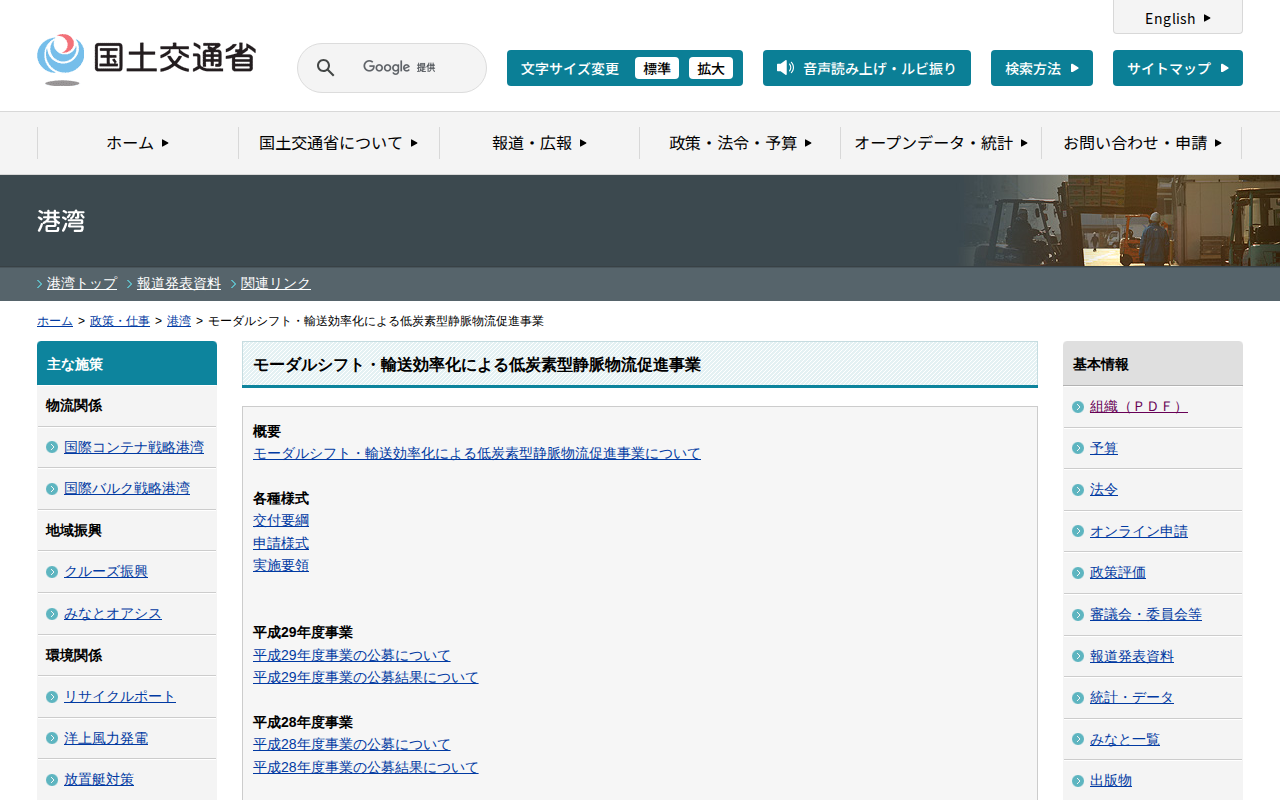The width and height of the screenshot is (1280, 800).
Task: Click bullet icon beside リサイクルポート
Action: click(x=52, y=697)
